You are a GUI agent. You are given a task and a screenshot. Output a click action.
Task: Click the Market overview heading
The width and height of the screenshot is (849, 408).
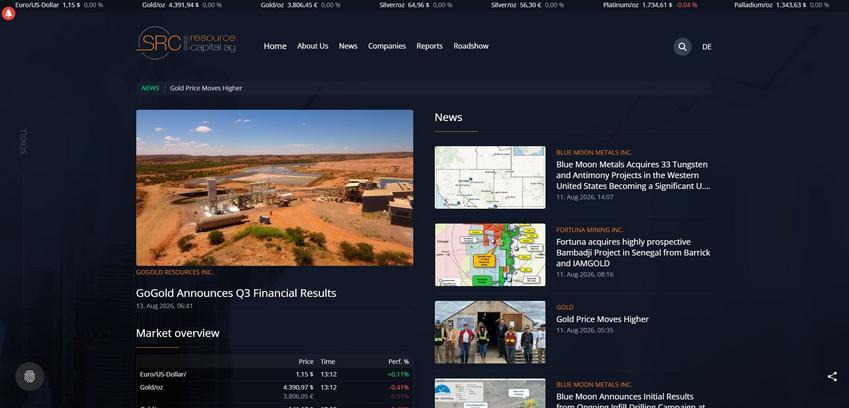click(x=178, y=333)
